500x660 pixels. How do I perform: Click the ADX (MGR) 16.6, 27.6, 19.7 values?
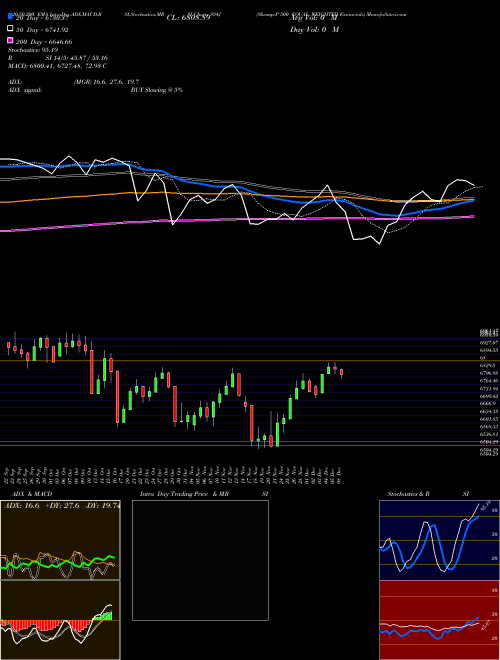tap(106, 82)
